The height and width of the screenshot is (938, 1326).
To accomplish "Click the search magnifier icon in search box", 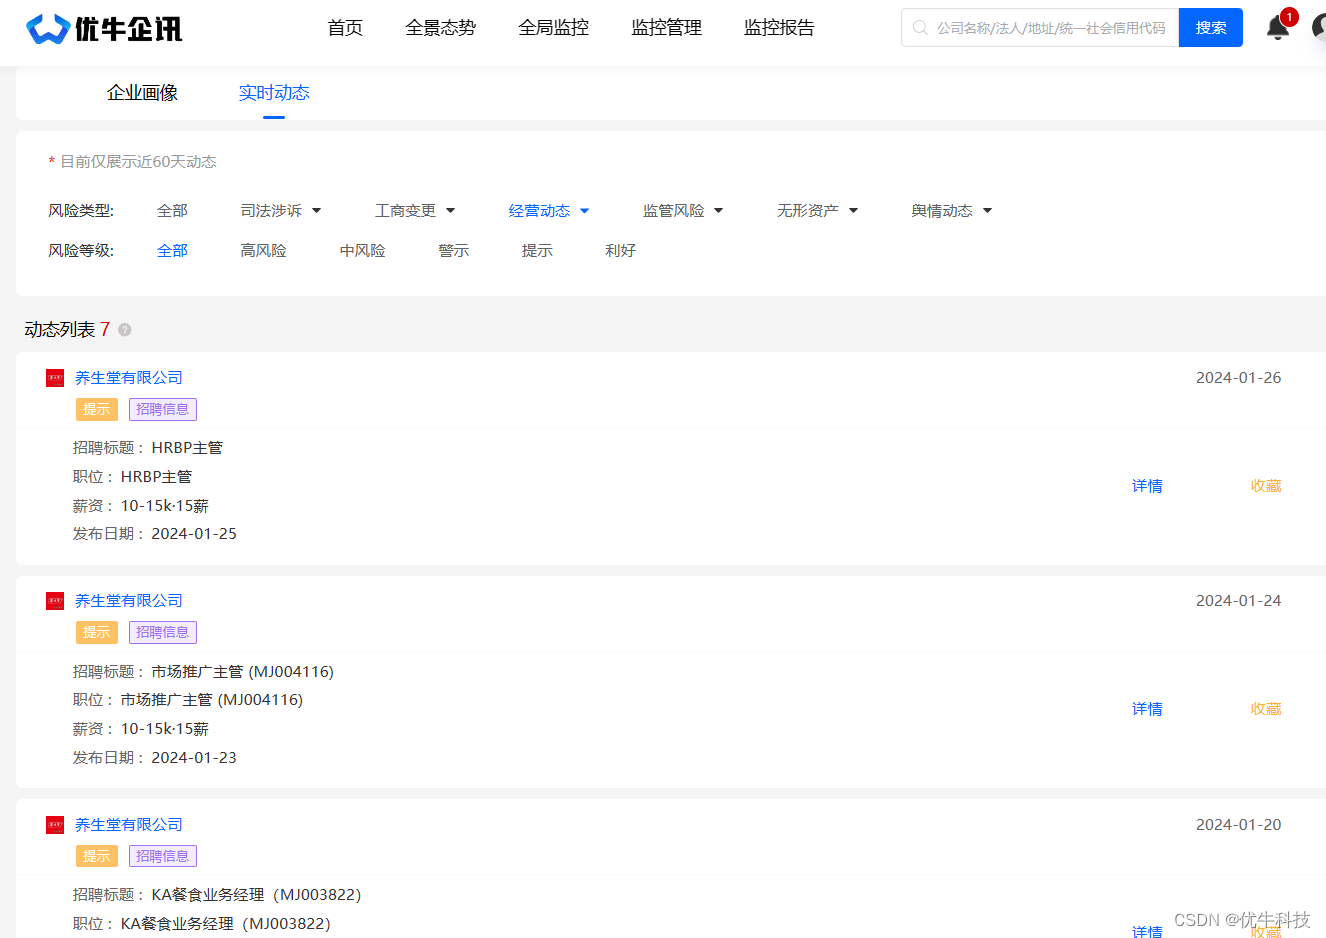I will [920, 28].
